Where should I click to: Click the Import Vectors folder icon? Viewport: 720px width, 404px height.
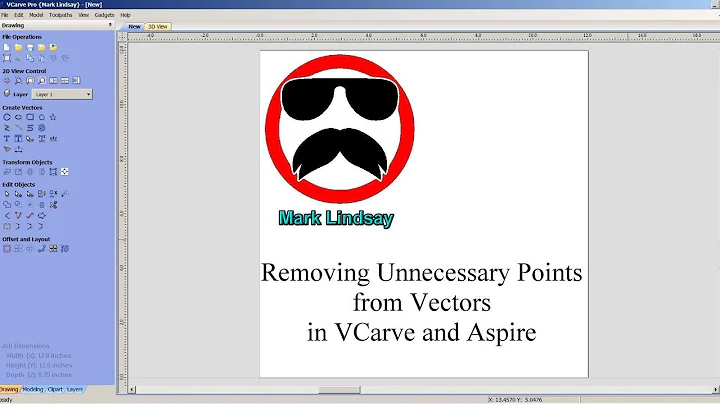point(41,47)
